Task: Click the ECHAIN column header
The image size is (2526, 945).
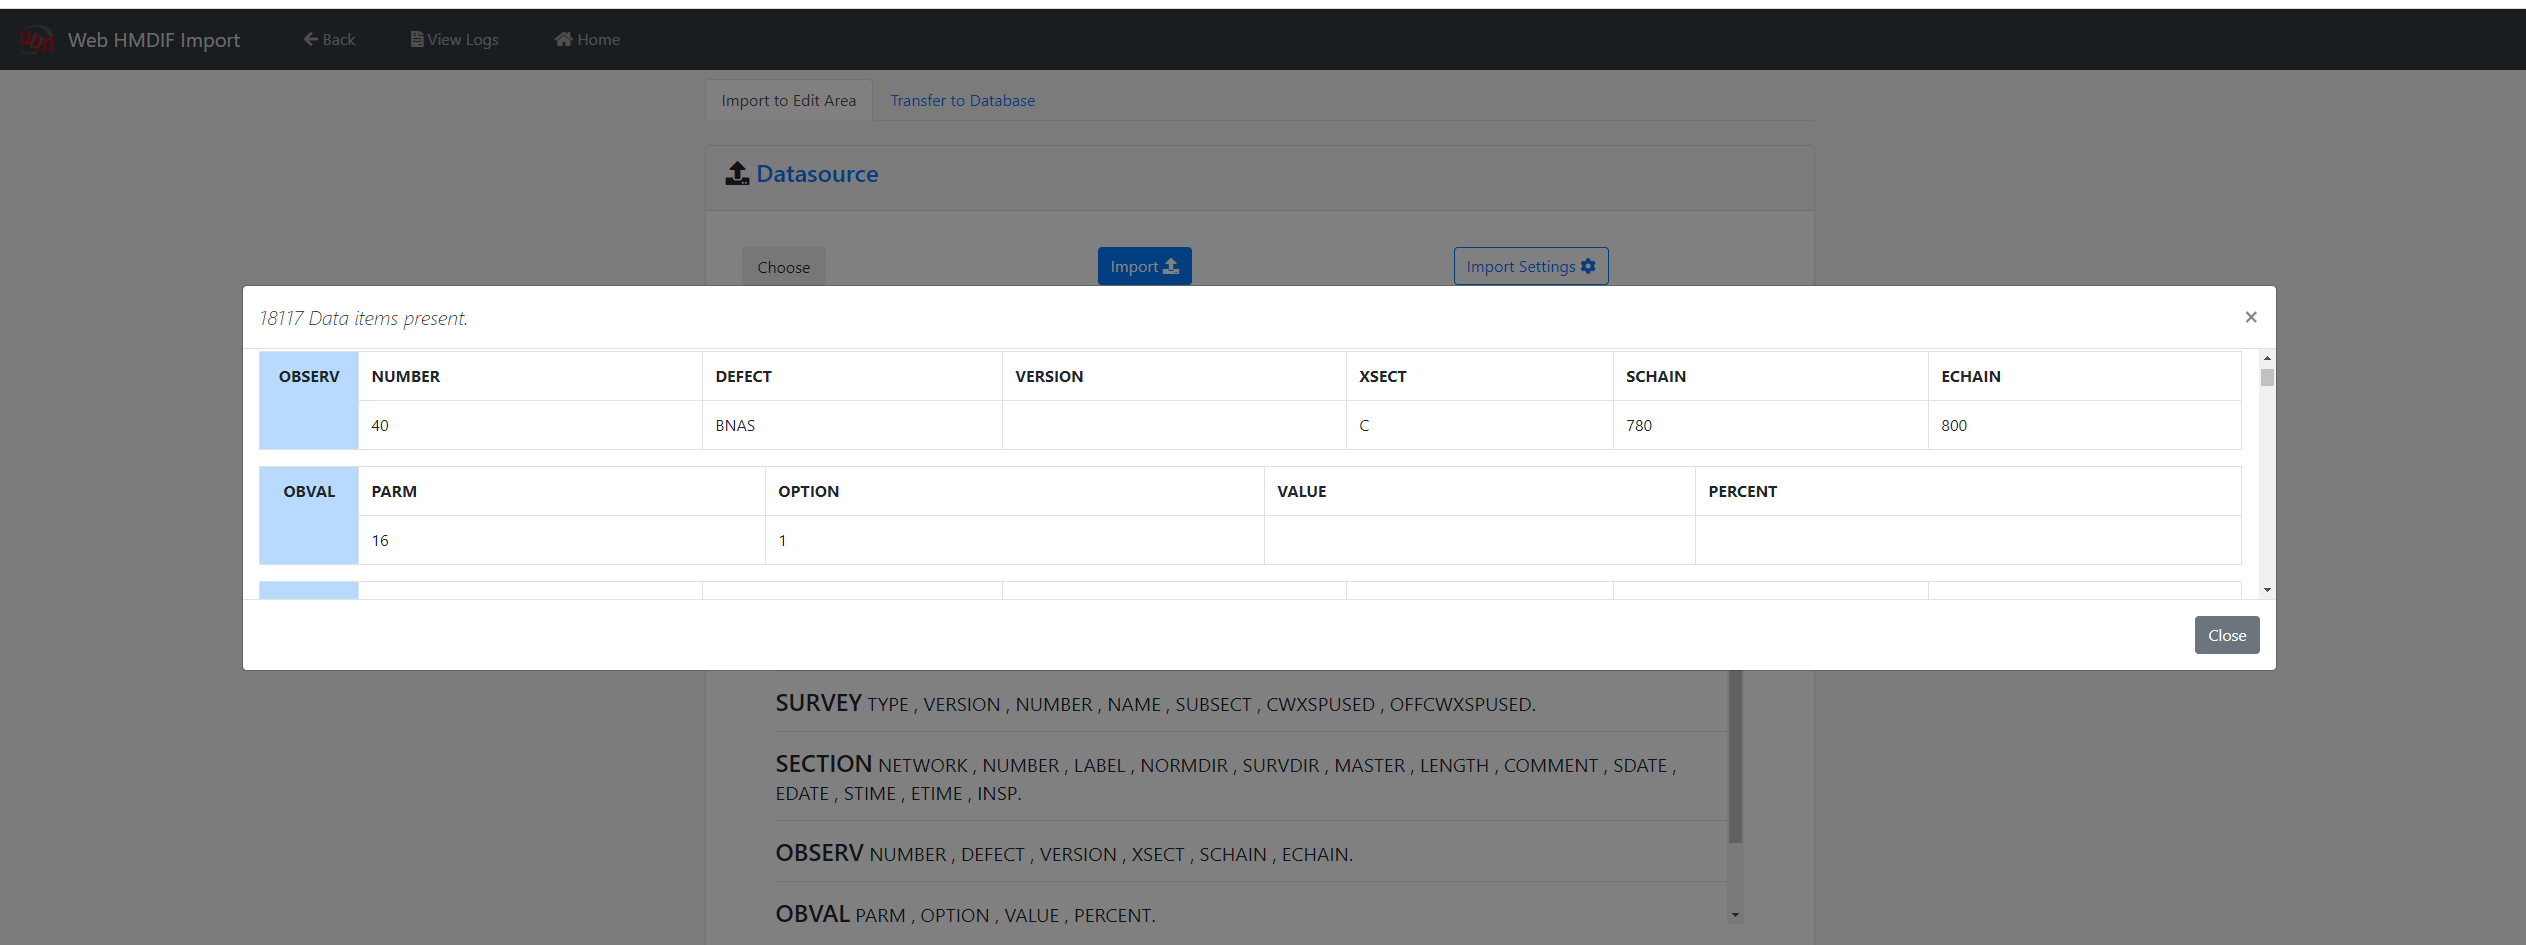Action: pos(2084,376)
